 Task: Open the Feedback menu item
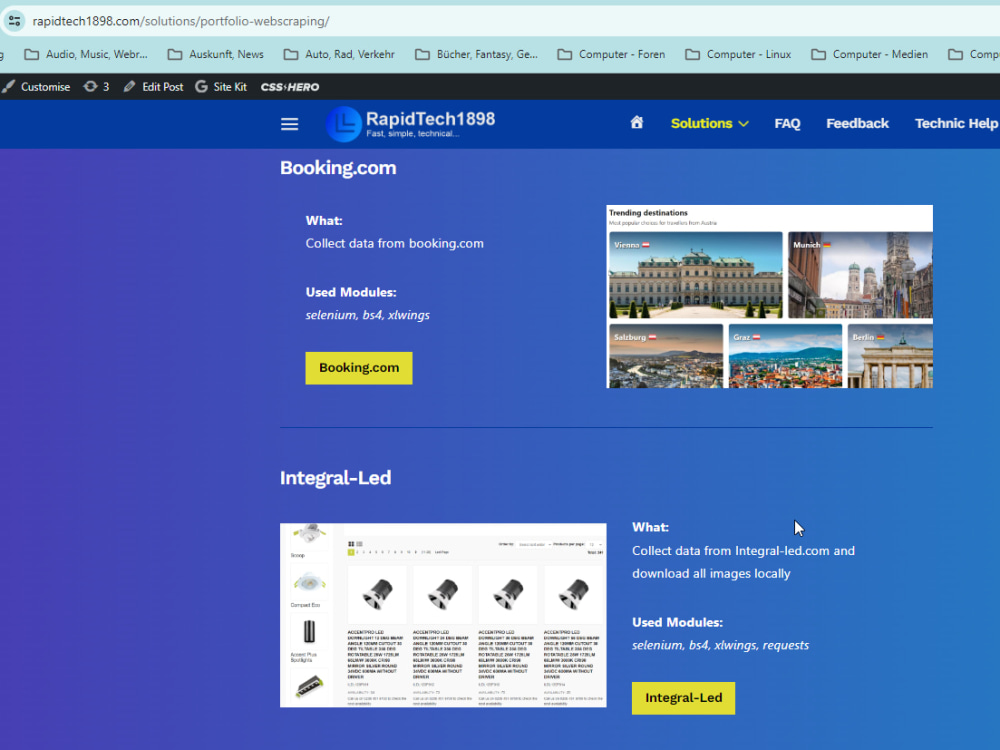(x=857, y=124)
